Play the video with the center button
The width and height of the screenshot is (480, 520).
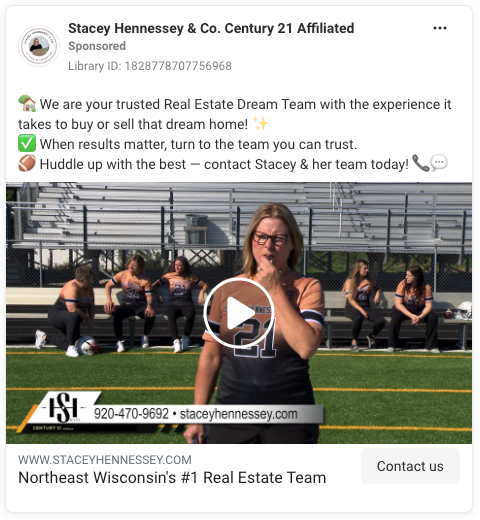(x=239, y=313)
